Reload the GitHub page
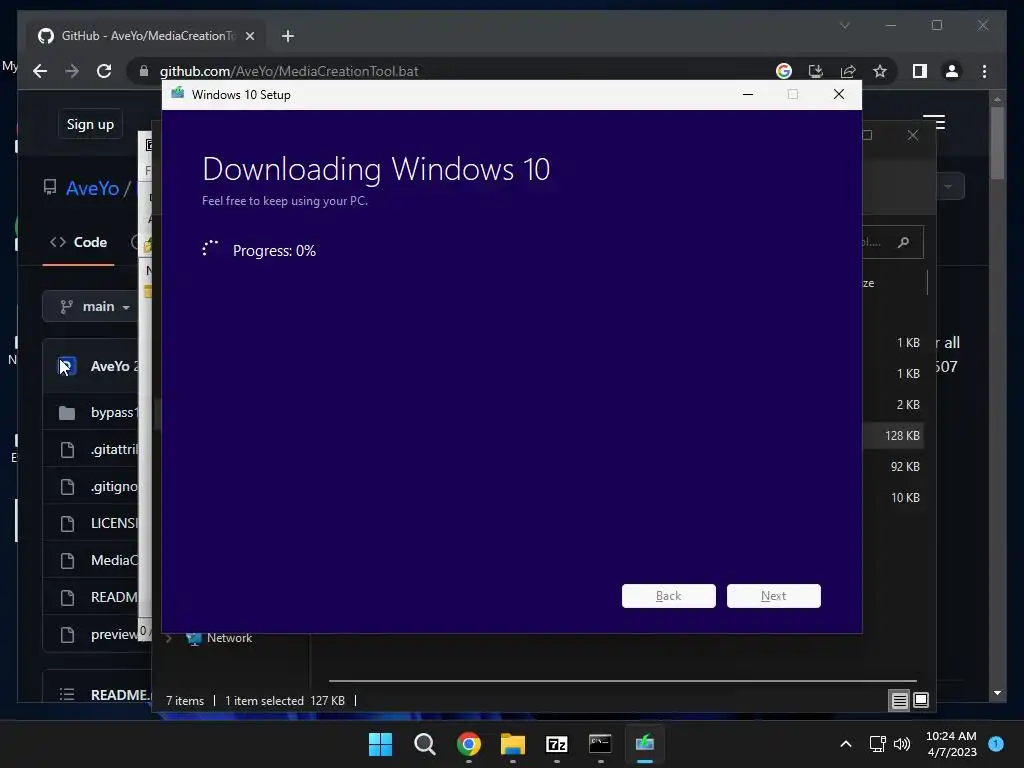The width and height of the screenshot is (1024, 768). [x=104, y=71]
